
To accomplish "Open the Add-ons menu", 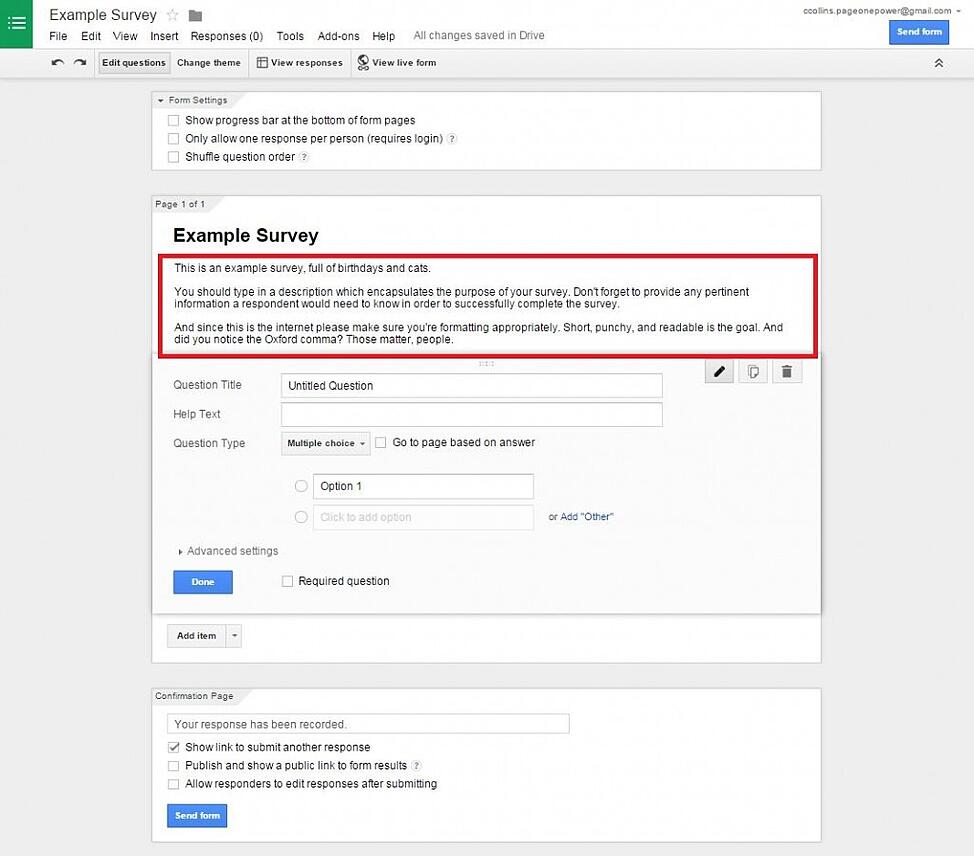I will coord(338,36).
